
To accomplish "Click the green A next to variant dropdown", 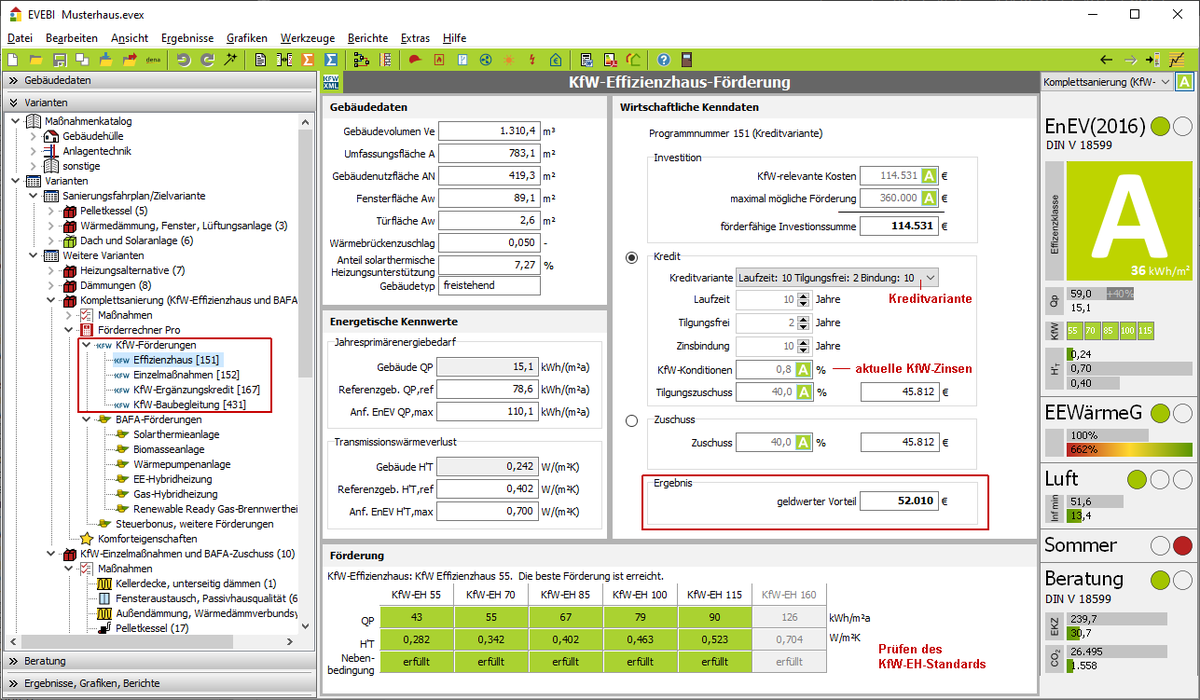I will click(x=1183, y=82).
